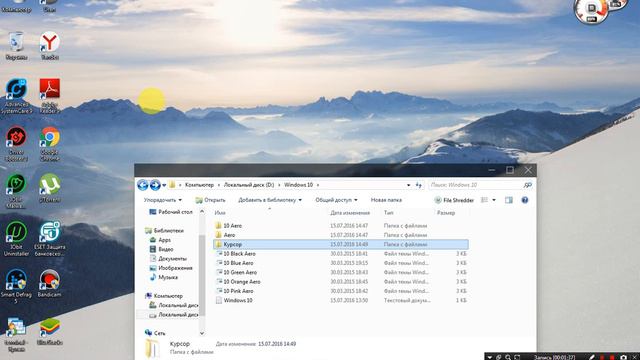Image resolution: width=640 pixels, height=360 pixels.
Task: Open the view options dropdown arrow
Action: point(494,200)
